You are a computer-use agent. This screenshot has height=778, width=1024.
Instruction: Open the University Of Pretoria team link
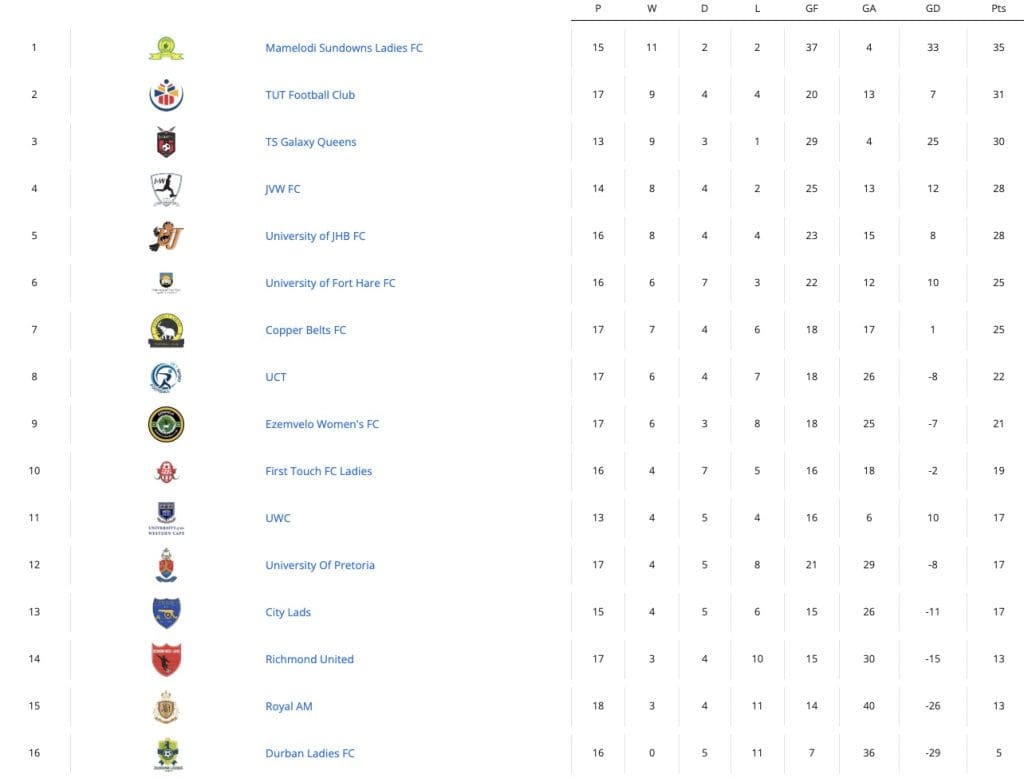click(x=320, y=565)
